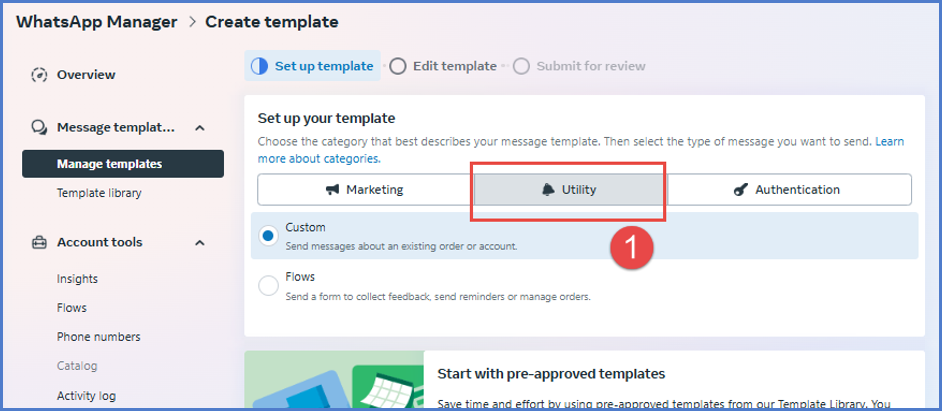This screenshot has height=411, width=942.
Task: Select the Flows radio button
Action: pos(268,285)
